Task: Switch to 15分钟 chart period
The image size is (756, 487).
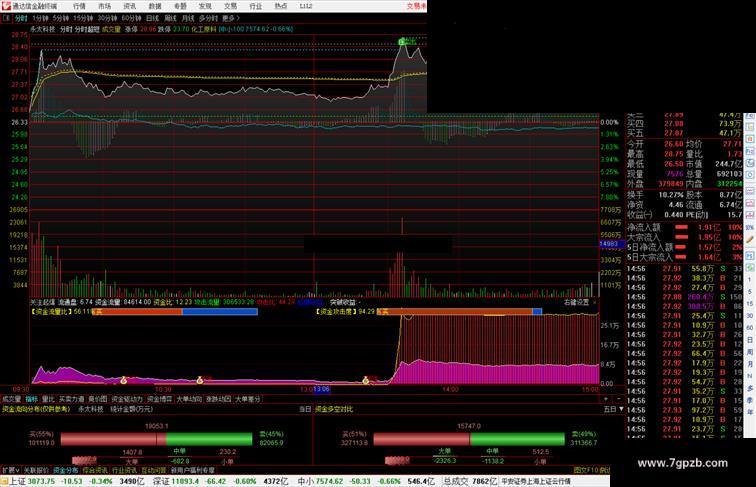Action: click(x=83, y=18)
